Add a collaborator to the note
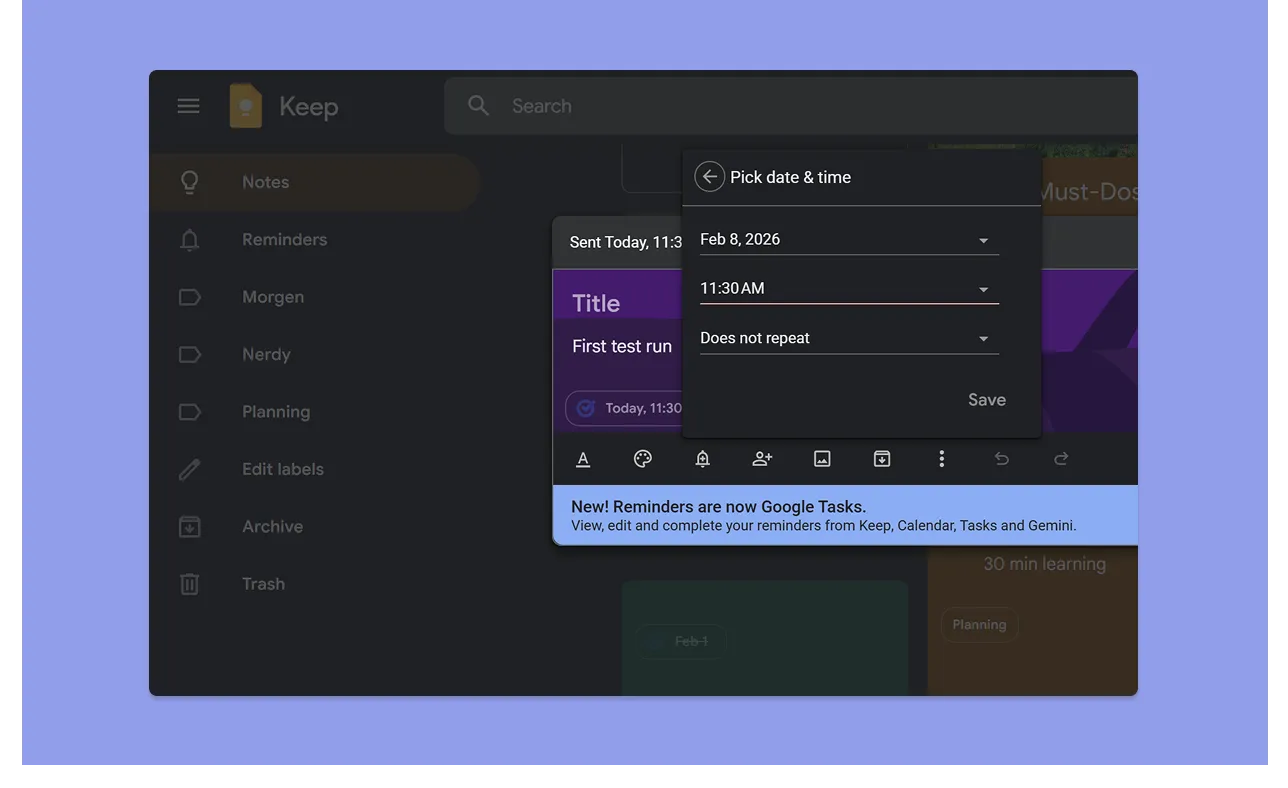This screenshot has height=788, width=1288. [x=762, y=458]
